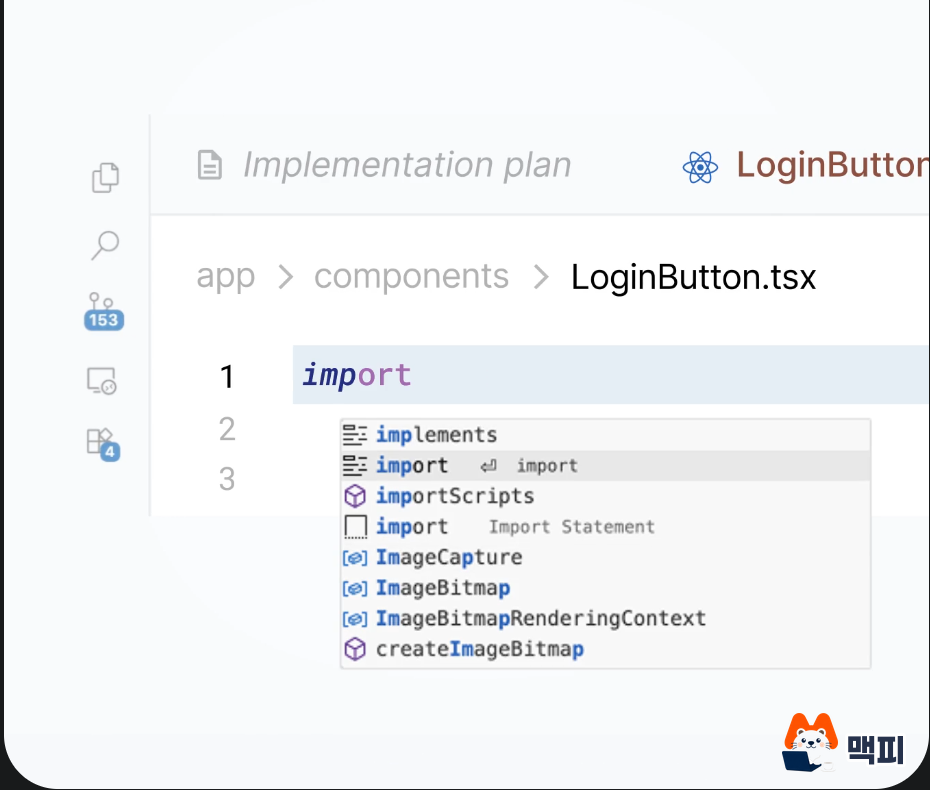Select the import keyword suggestion with enter hint

(606, 466)
